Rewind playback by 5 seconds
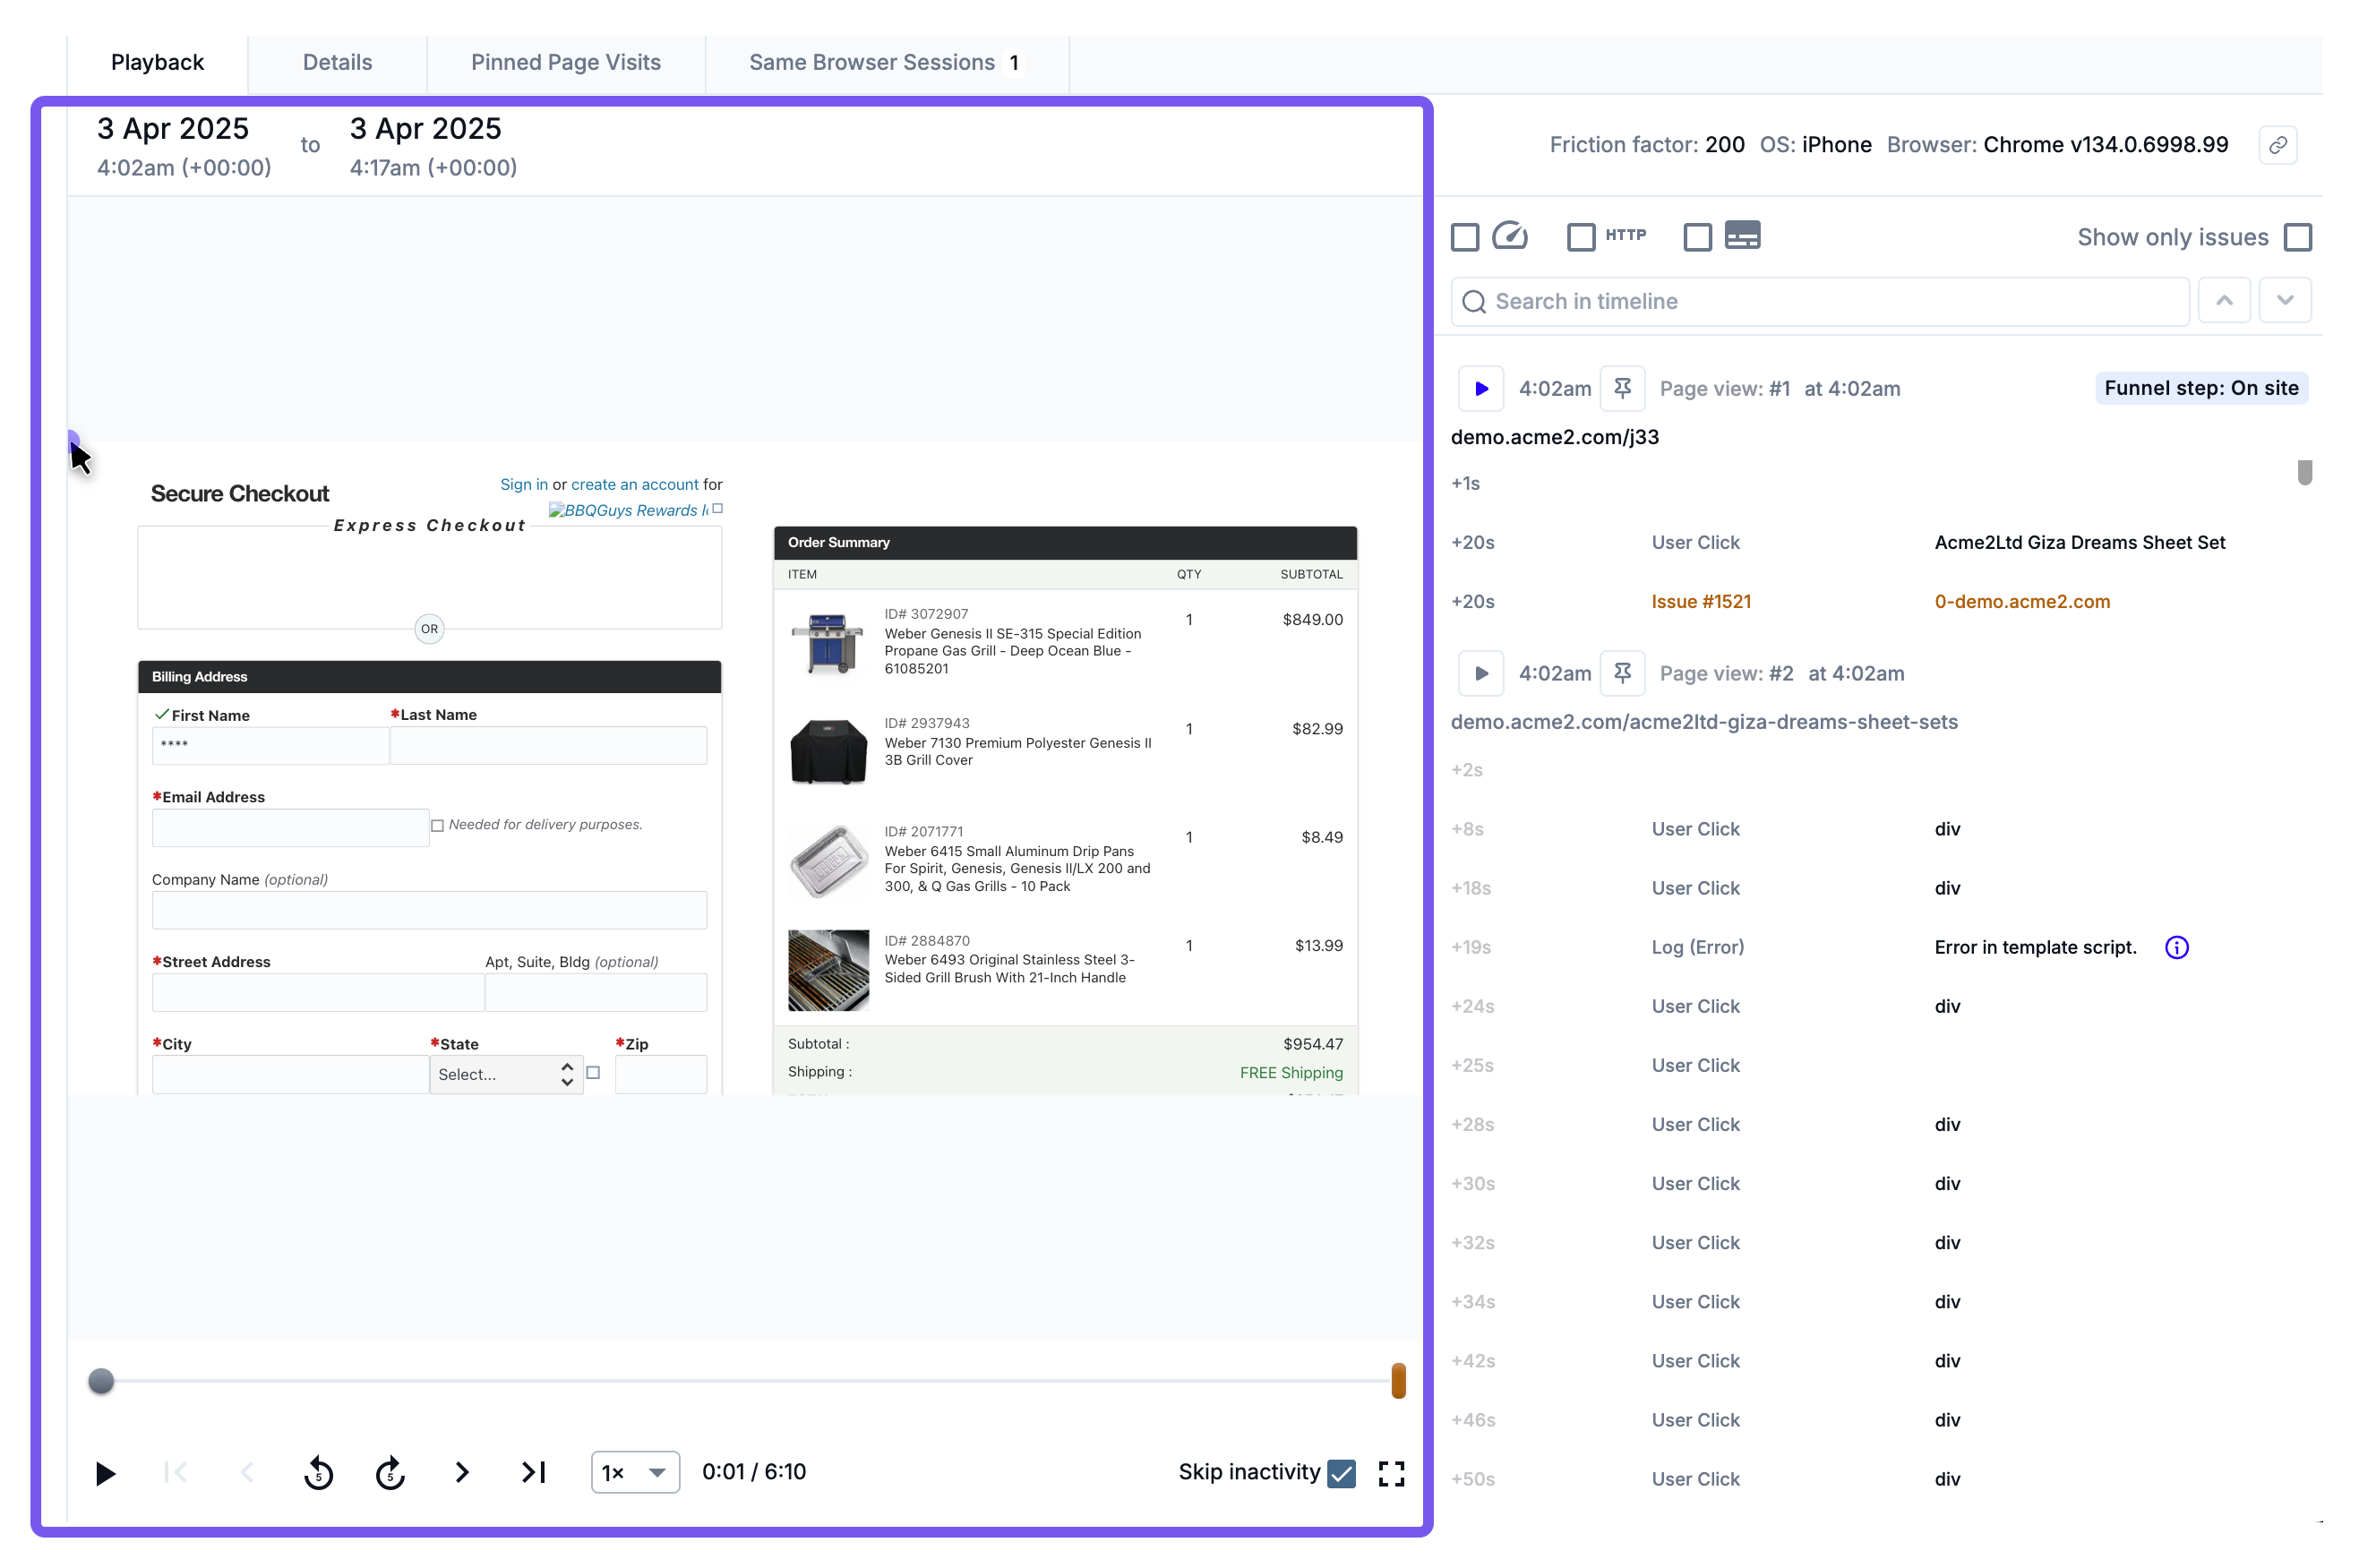The image size is (2359, 1568). click(x=318, y=1473)
